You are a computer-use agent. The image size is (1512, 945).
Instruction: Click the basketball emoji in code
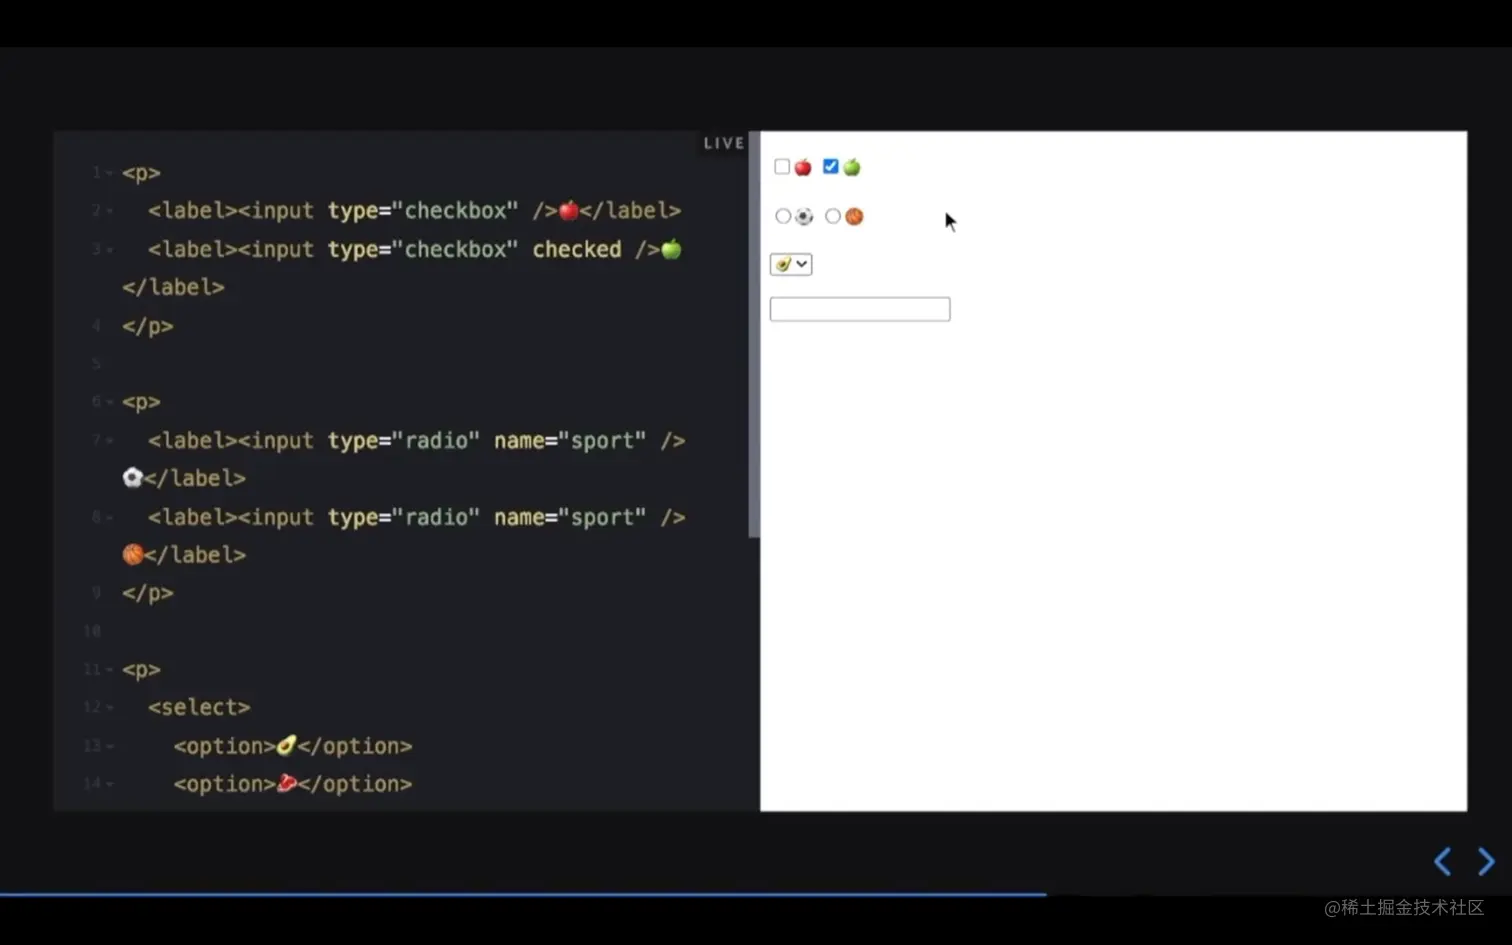(133, 554)
